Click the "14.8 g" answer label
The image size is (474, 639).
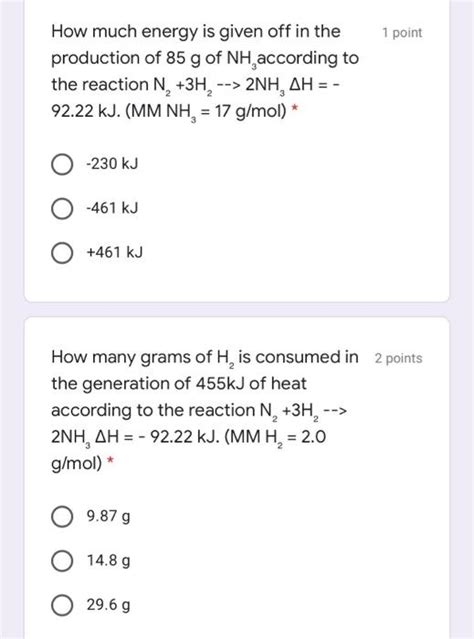coord(108,560)
